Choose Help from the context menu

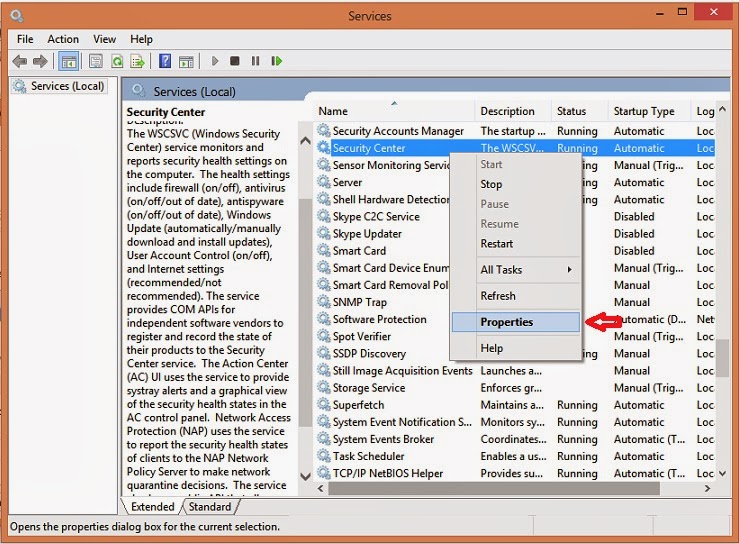[516, 348]
